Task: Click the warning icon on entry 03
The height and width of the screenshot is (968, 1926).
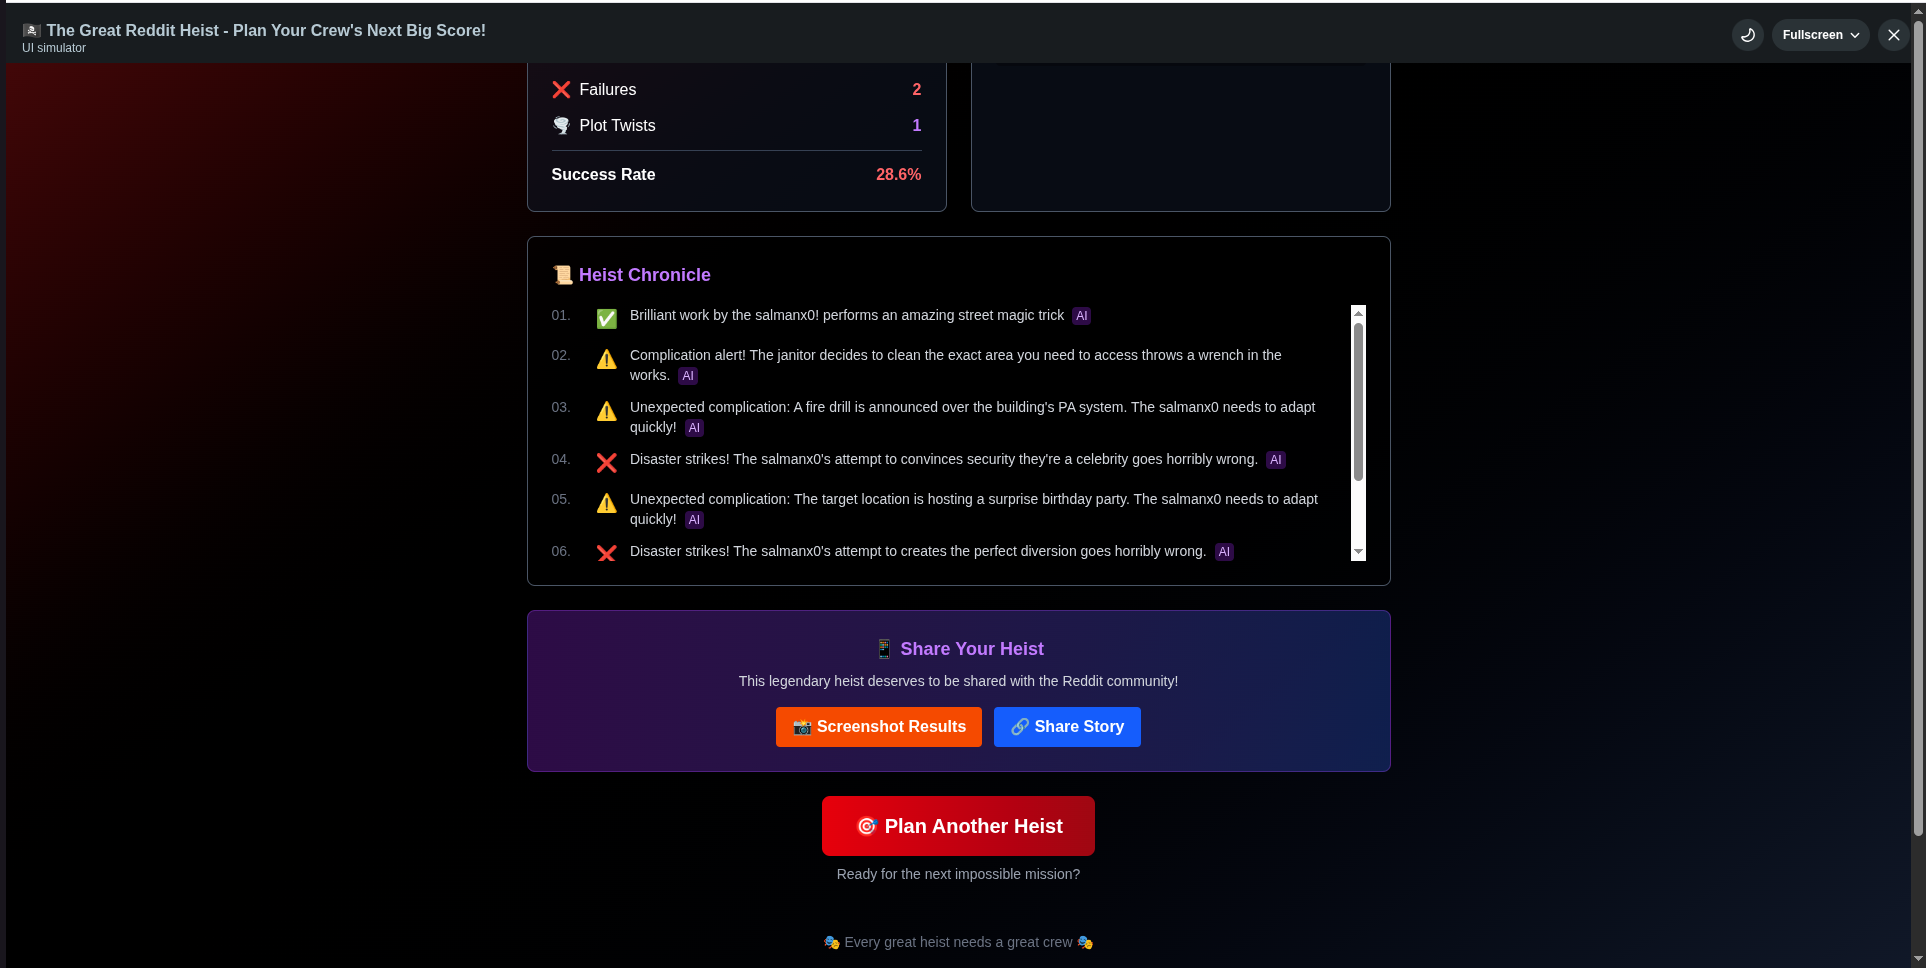Action: pos(606,411)
